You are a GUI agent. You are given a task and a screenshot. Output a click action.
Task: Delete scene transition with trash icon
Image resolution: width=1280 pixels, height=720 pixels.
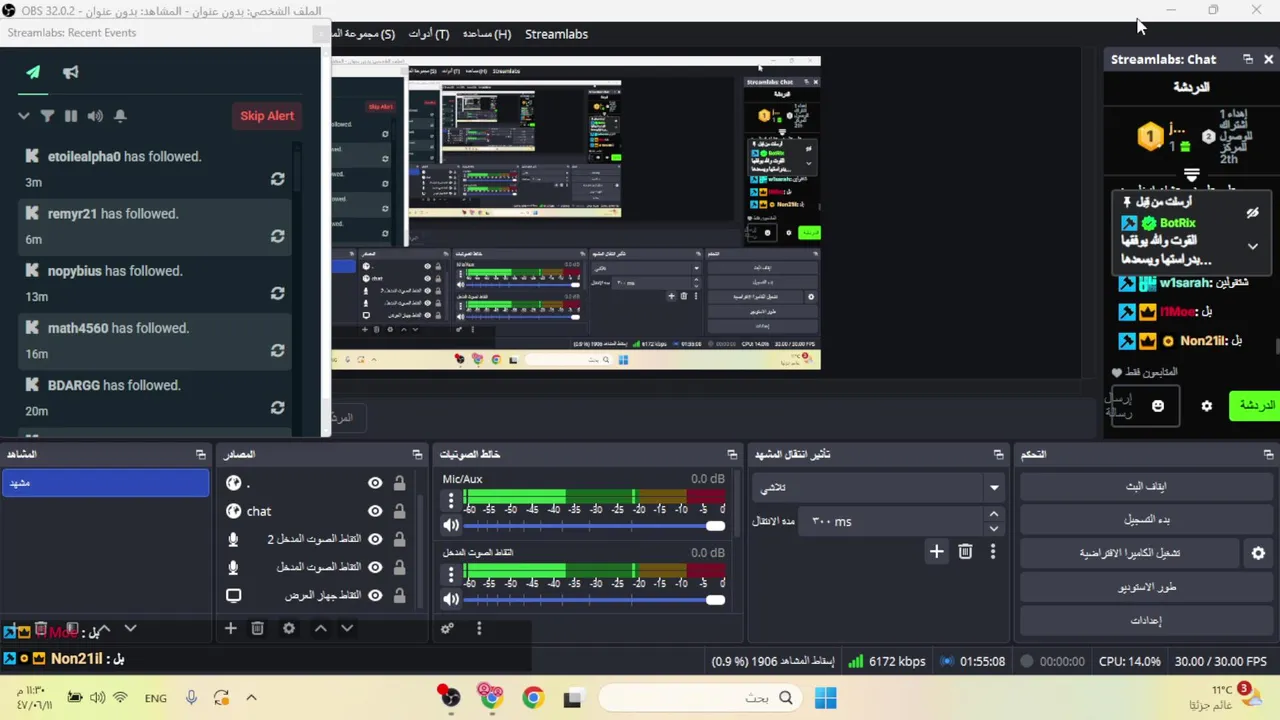[965, 551]
